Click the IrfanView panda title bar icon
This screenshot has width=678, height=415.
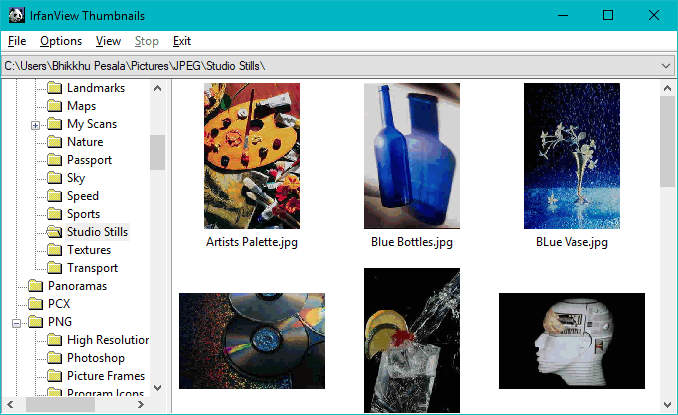click(x=16, y=16)
